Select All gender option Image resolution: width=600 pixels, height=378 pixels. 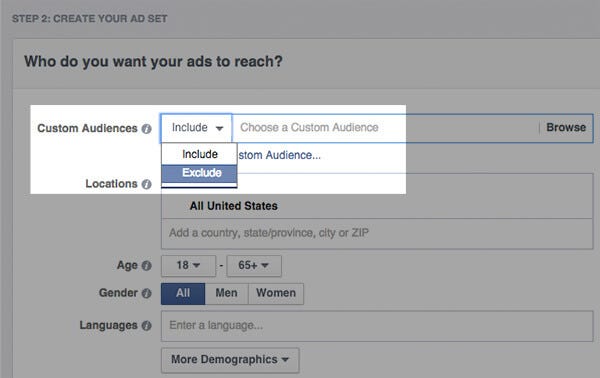click(183, 293)
